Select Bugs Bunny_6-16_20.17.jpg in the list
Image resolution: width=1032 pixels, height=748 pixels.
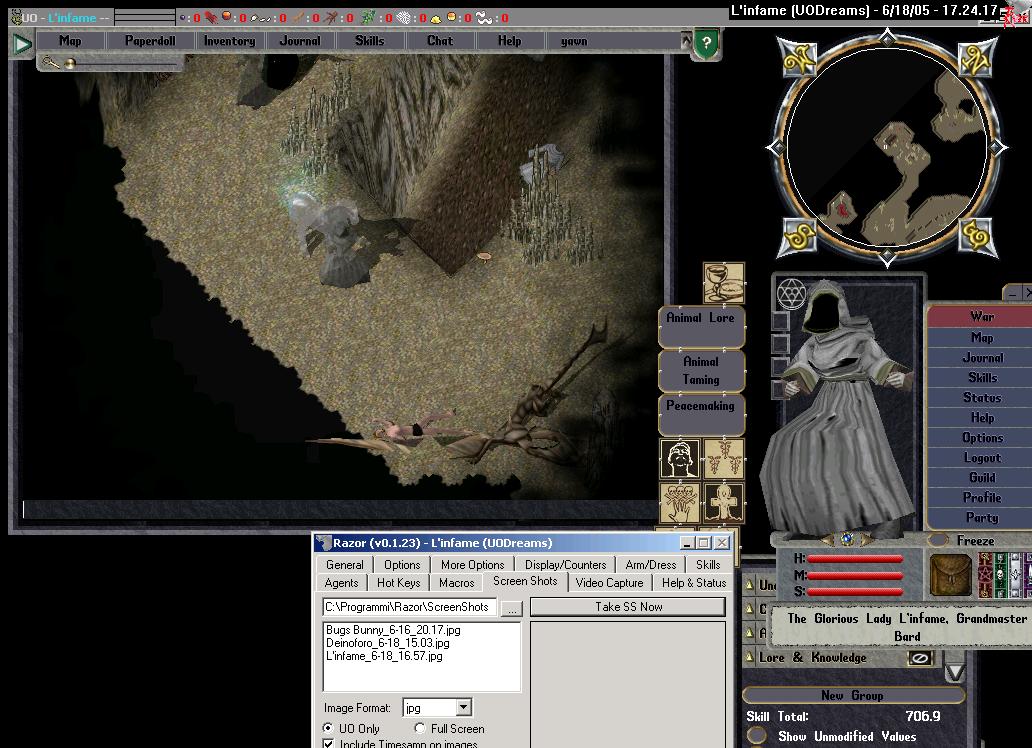click(393, 629)
